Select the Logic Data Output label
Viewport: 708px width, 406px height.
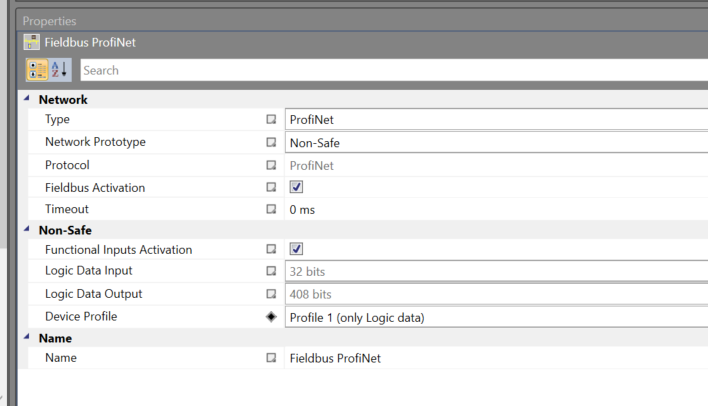[x=93, y=294]
